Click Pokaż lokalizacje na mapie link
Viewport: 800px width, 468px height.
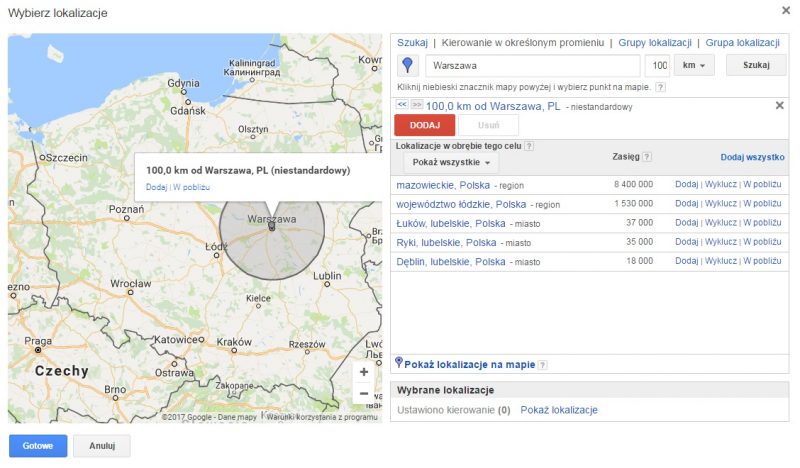[x=469, y=365]
